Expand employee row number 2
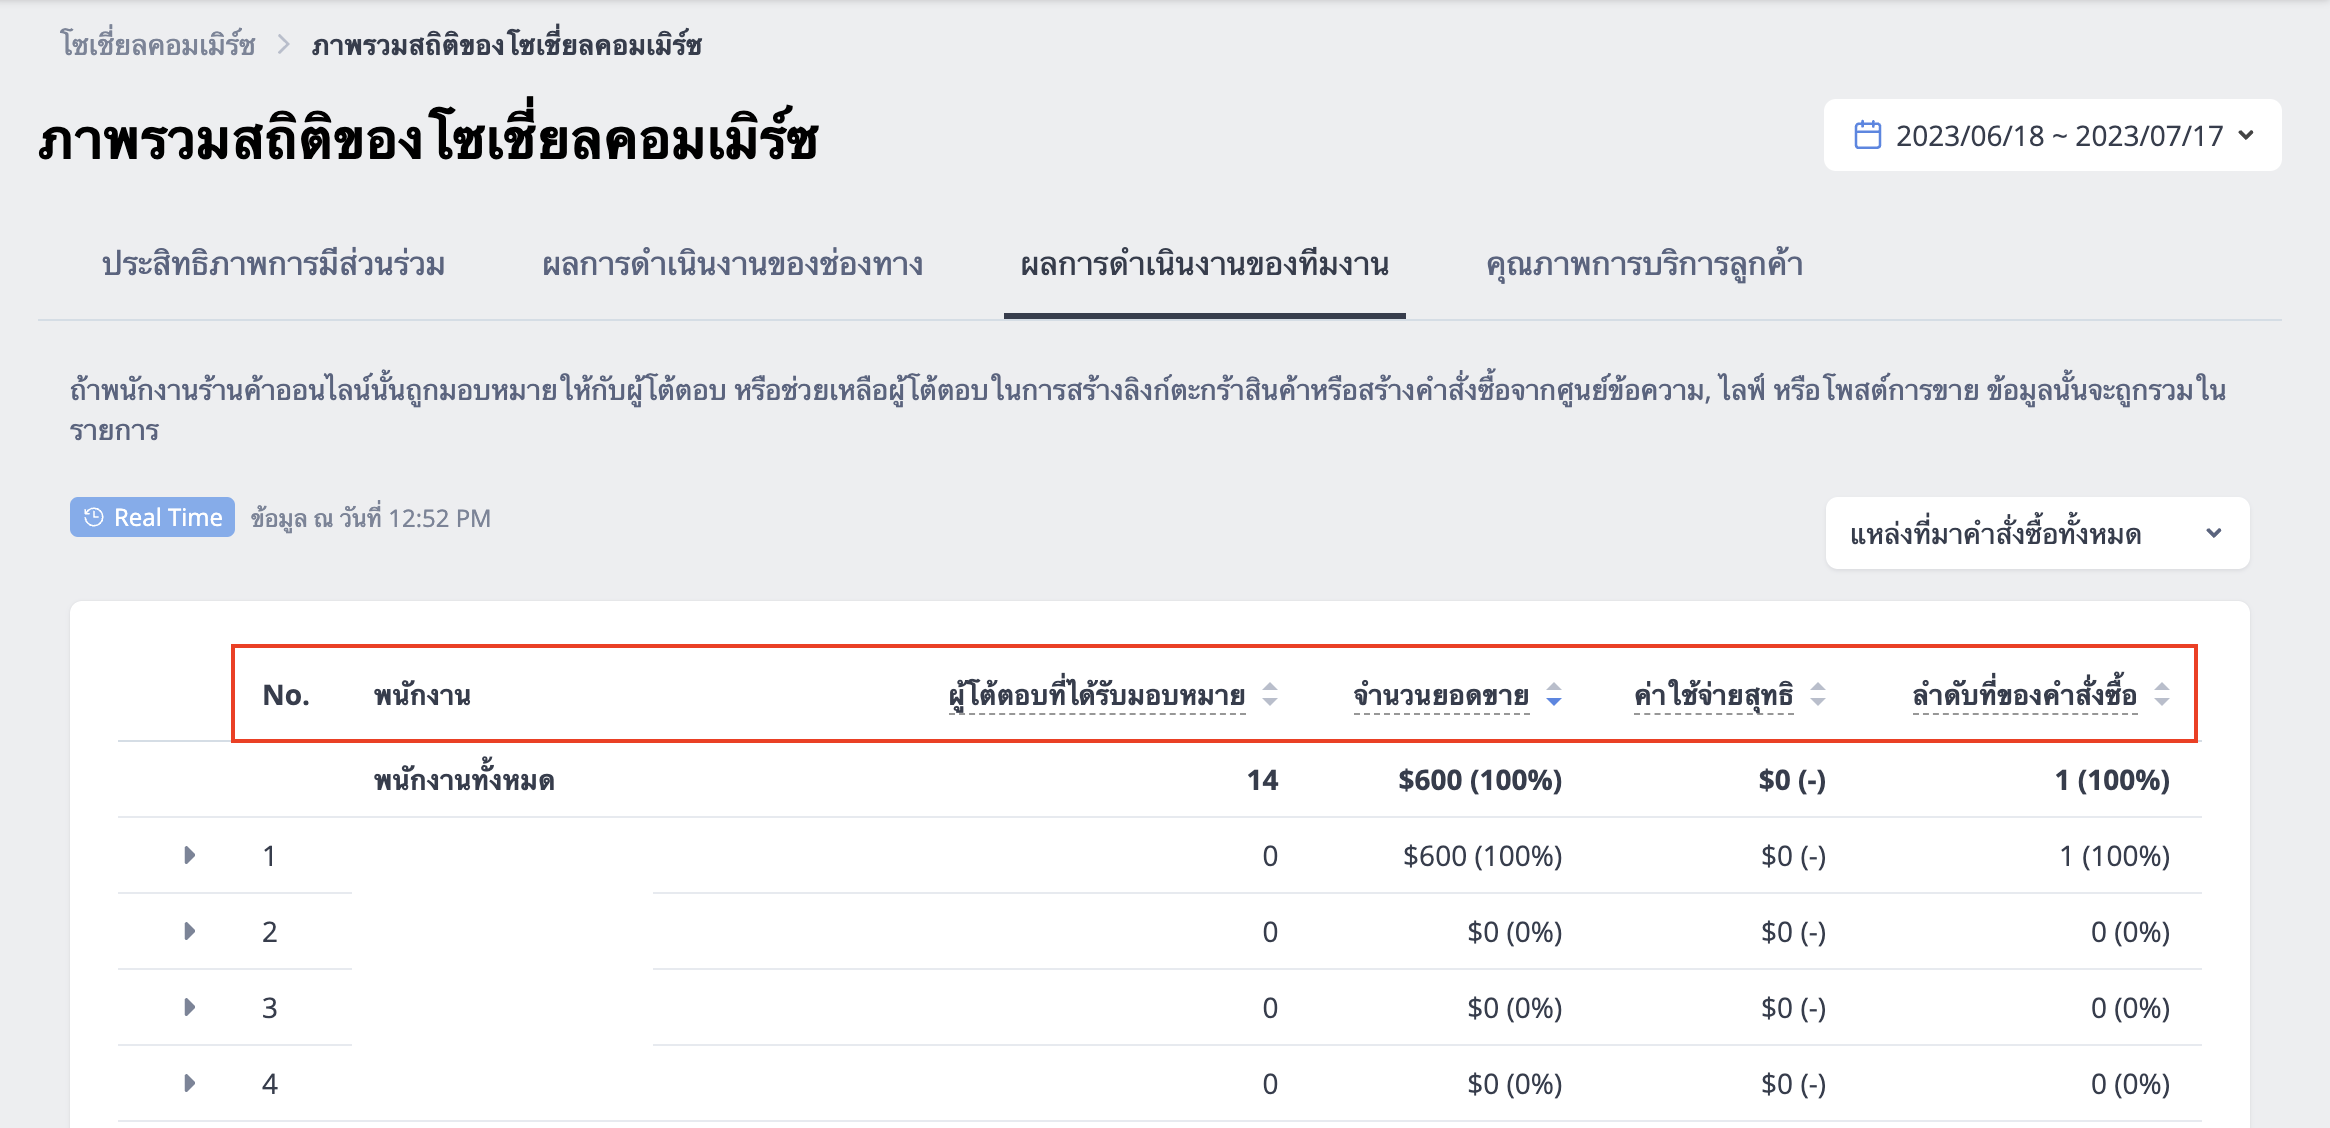 click(x=189, y=931)
